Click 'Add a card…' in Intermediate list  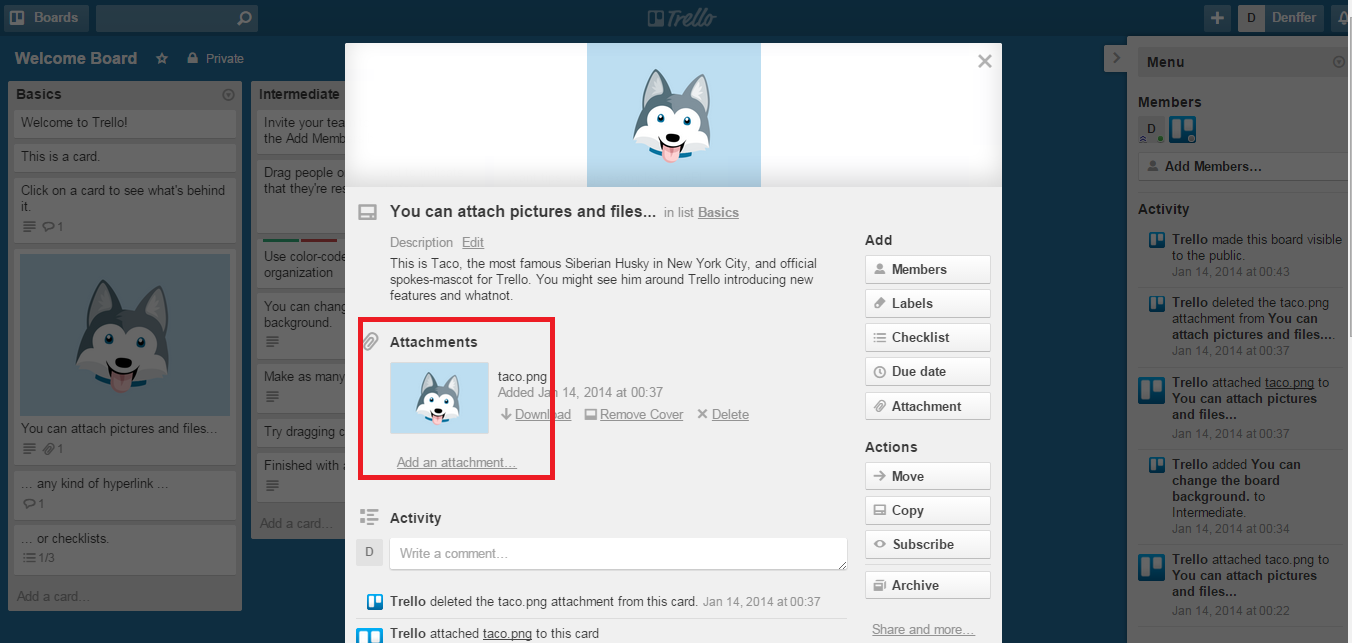click(x=296, y=523)
